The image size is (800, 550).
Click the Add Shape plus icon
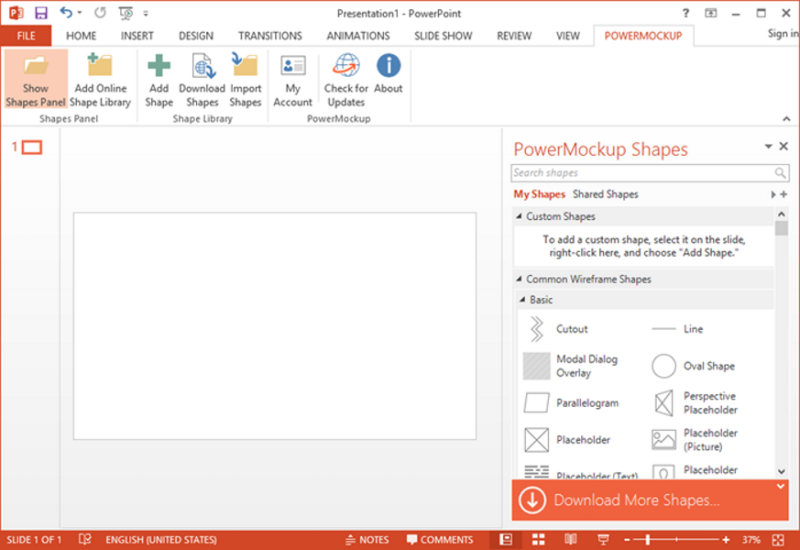(x=159, y=66)
